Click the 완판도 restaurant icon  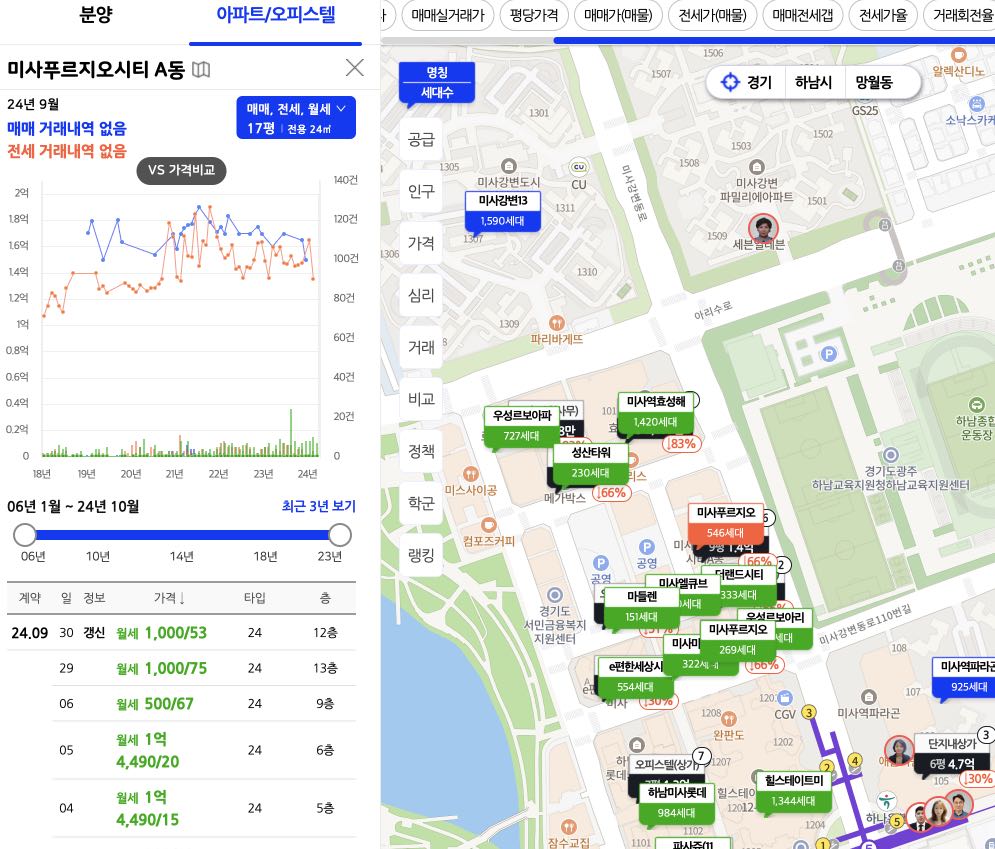[x=728, y=719]
